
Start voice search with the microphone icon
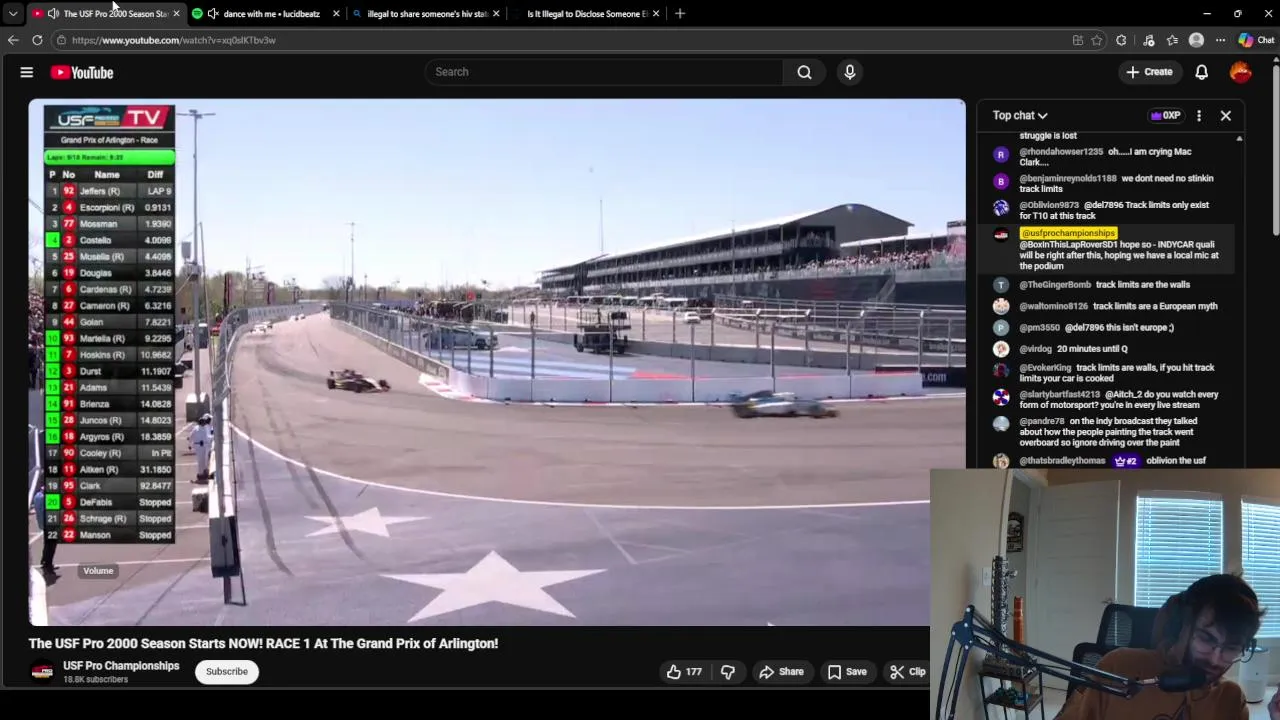(x=850, y=72)
